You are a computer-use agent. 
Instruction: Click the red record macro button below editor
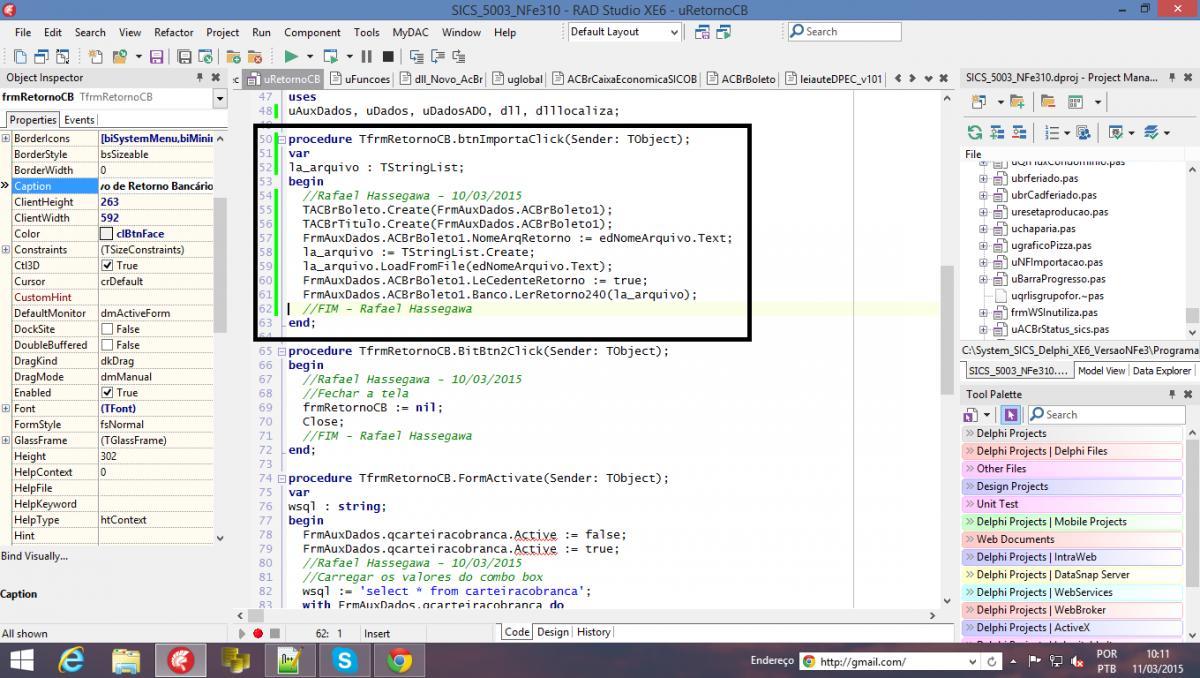pos(258,633)
